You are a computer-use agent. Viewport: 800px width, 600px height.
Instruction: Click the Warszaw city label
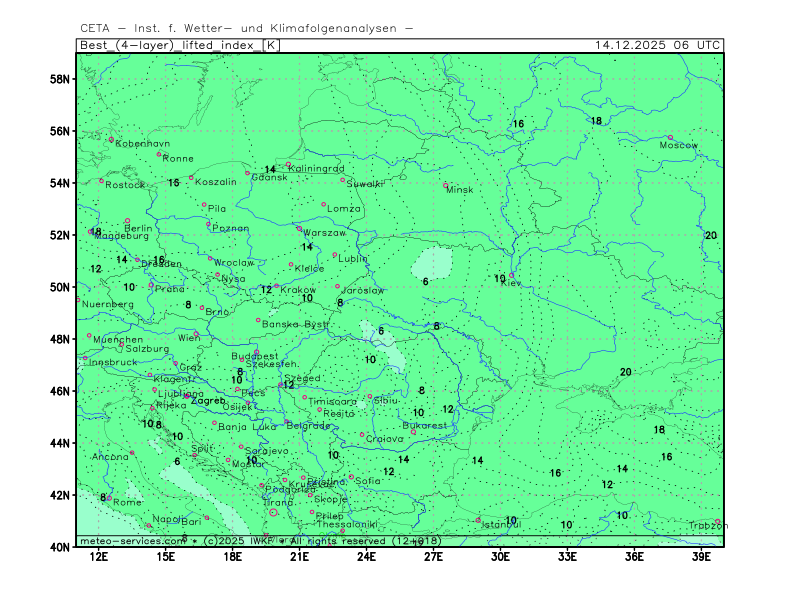coord(324,233)
